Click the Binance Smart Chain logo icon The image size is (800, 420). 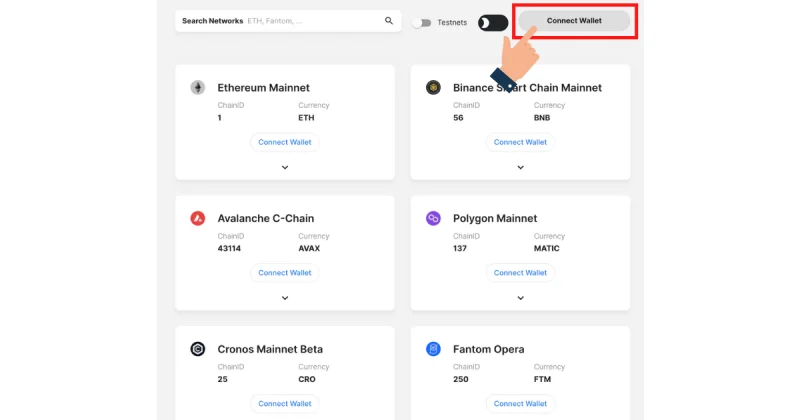[x=433, y=88]
